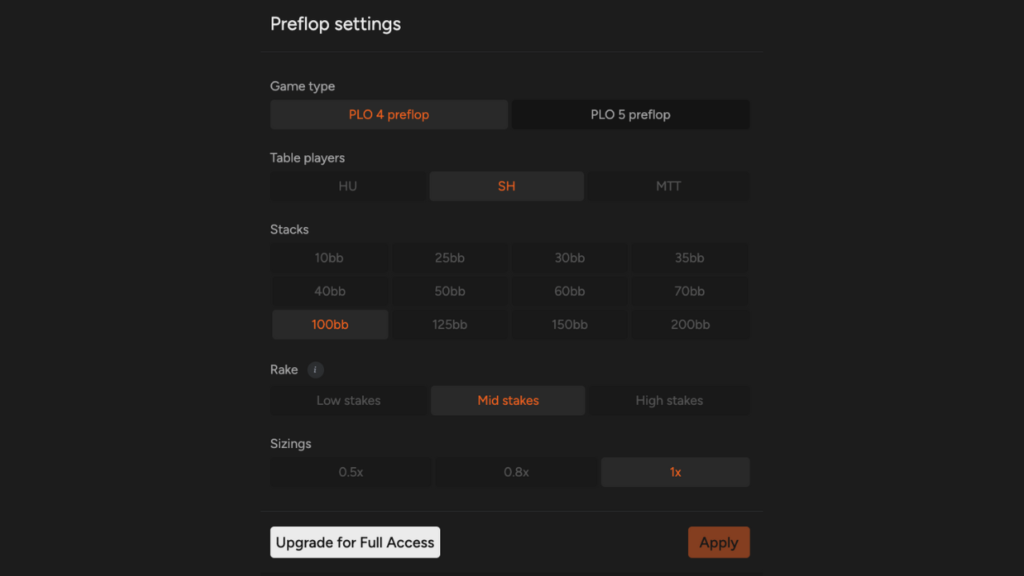Choose the 0.8x sizing option
The width and height of the screenshot is (1024, 576).
[x=517, y=472]
